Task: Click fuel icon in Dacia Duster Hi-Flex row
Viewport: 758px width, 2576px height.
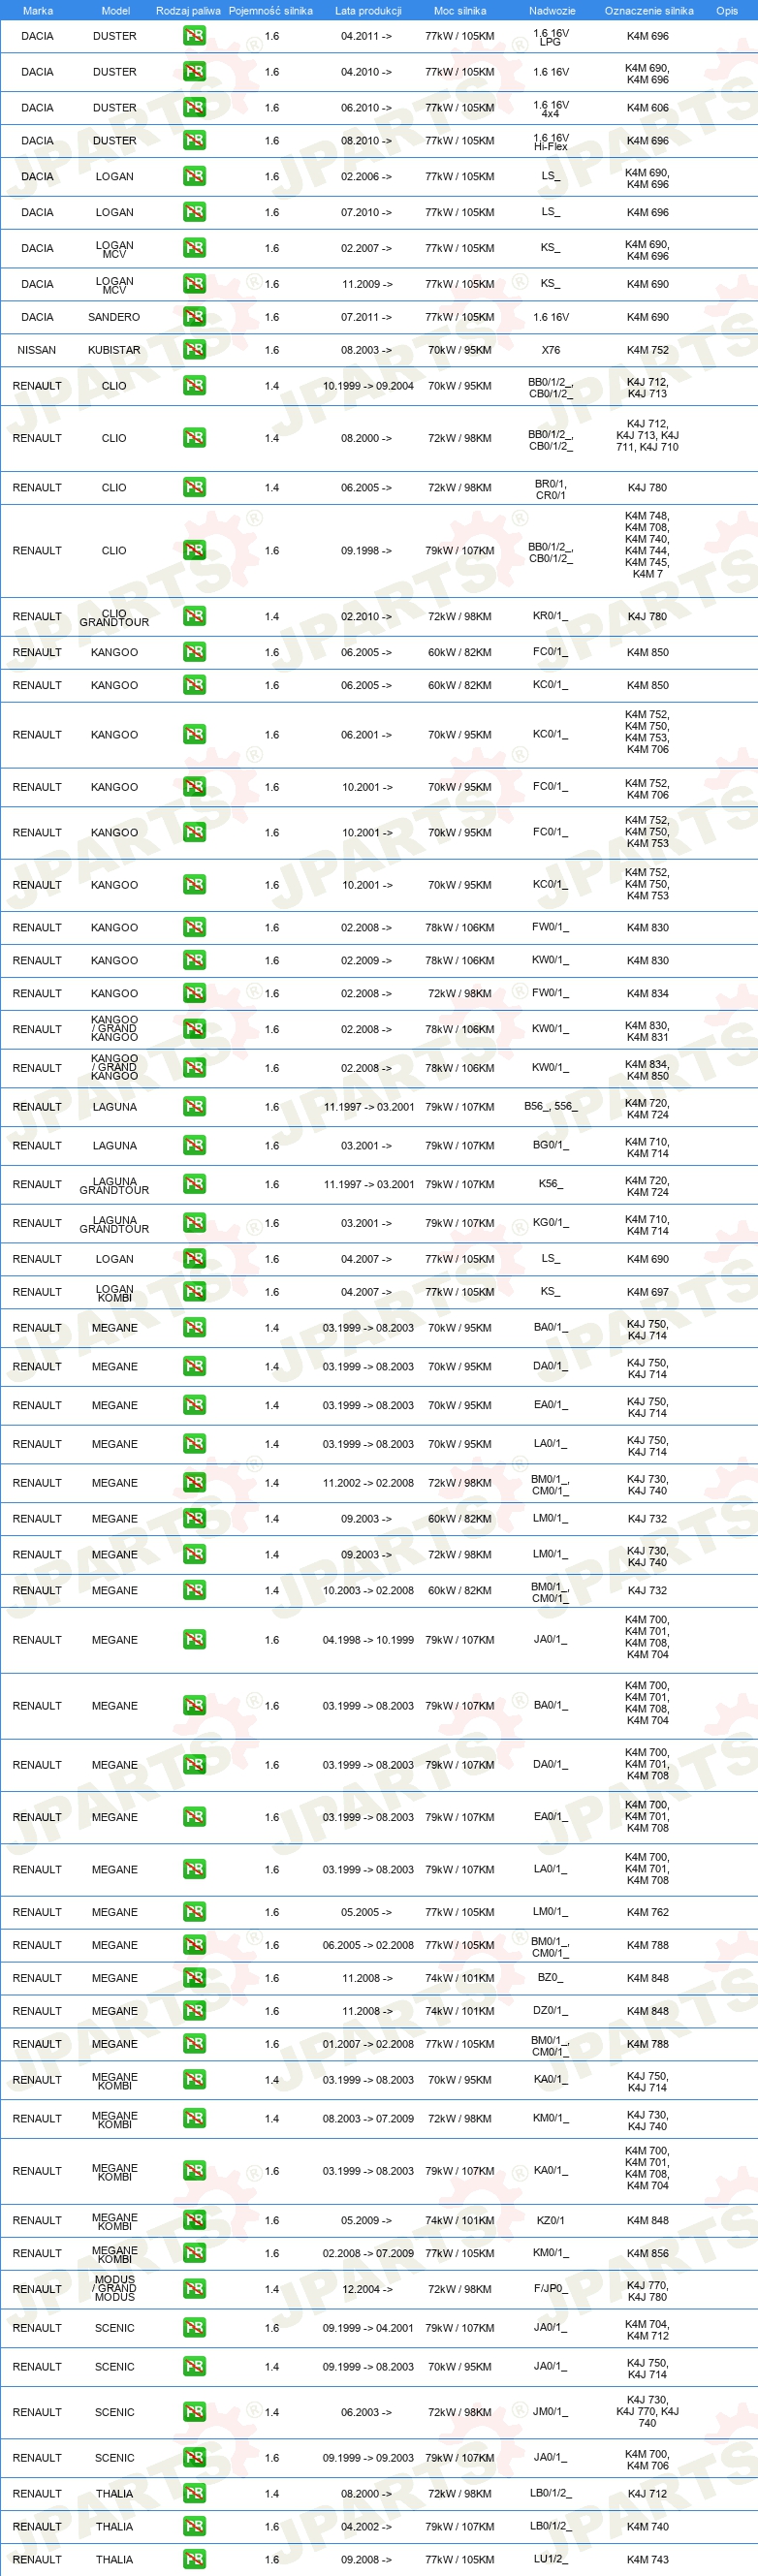Action: point(194,141)
